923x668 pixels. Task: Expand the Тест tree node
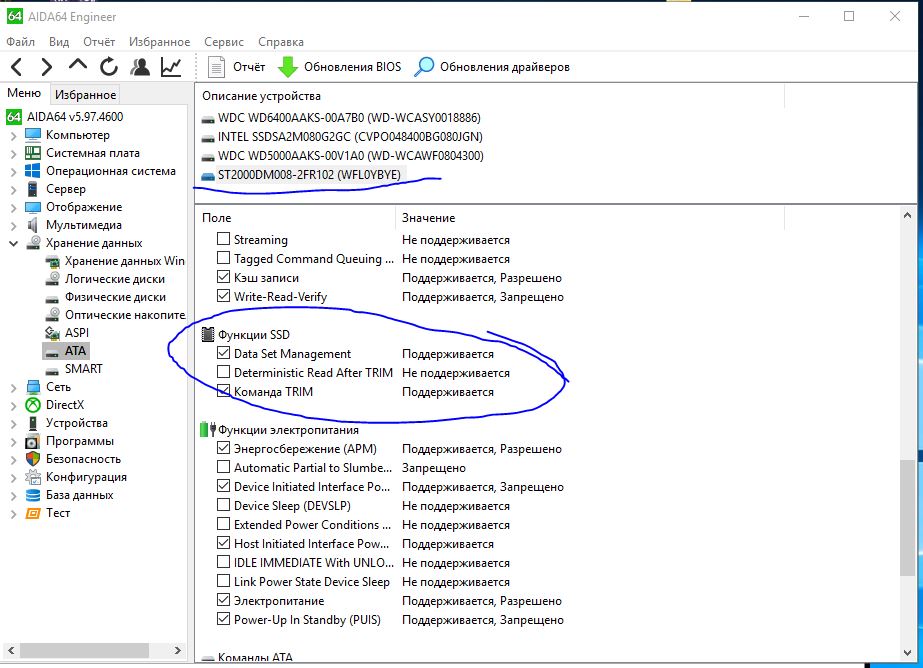pos(13,514)
